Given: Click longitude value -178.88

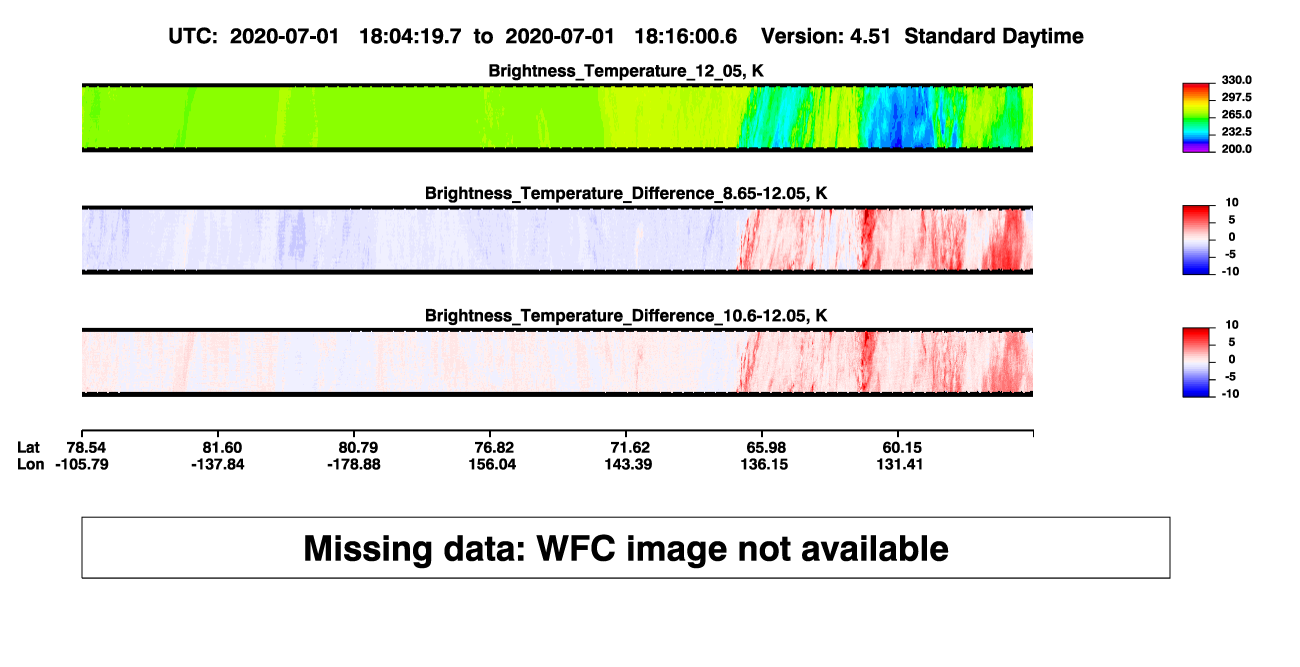Looking at the screenshot, I should pyautogui.click(x=354, y=465).
